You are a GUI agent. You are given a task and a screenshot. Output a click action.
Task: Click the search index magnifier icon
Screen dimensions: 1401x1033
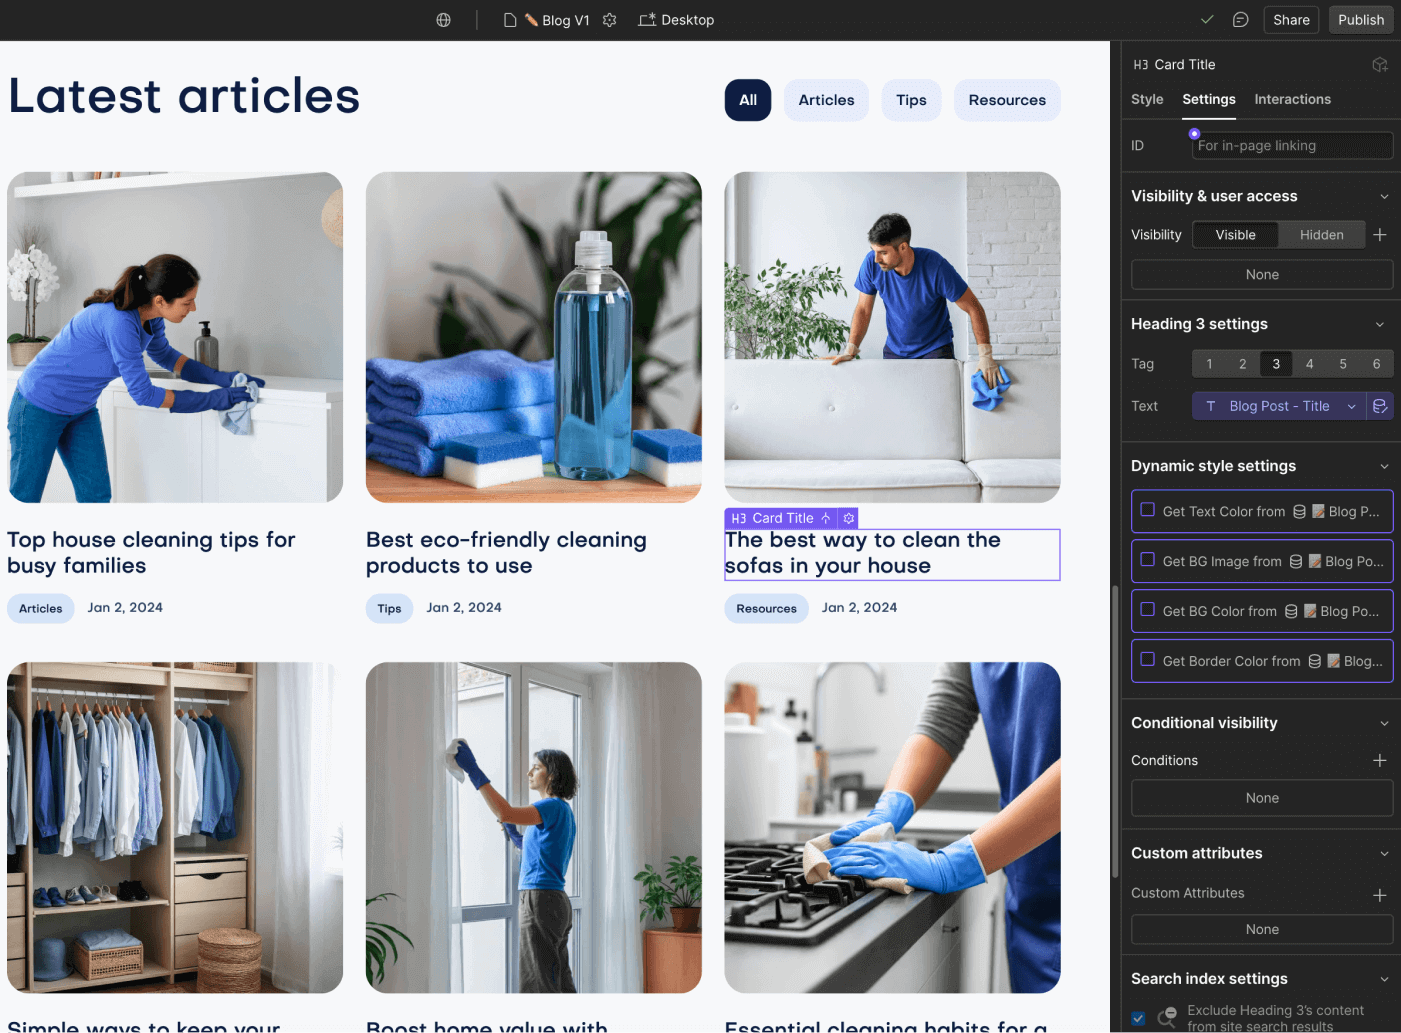1167,1018
